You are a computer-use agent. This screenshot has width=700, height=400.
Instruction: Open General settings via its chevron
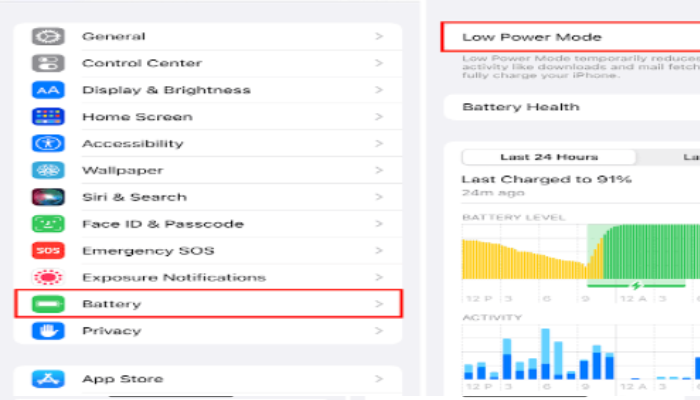tap(379, 36)
